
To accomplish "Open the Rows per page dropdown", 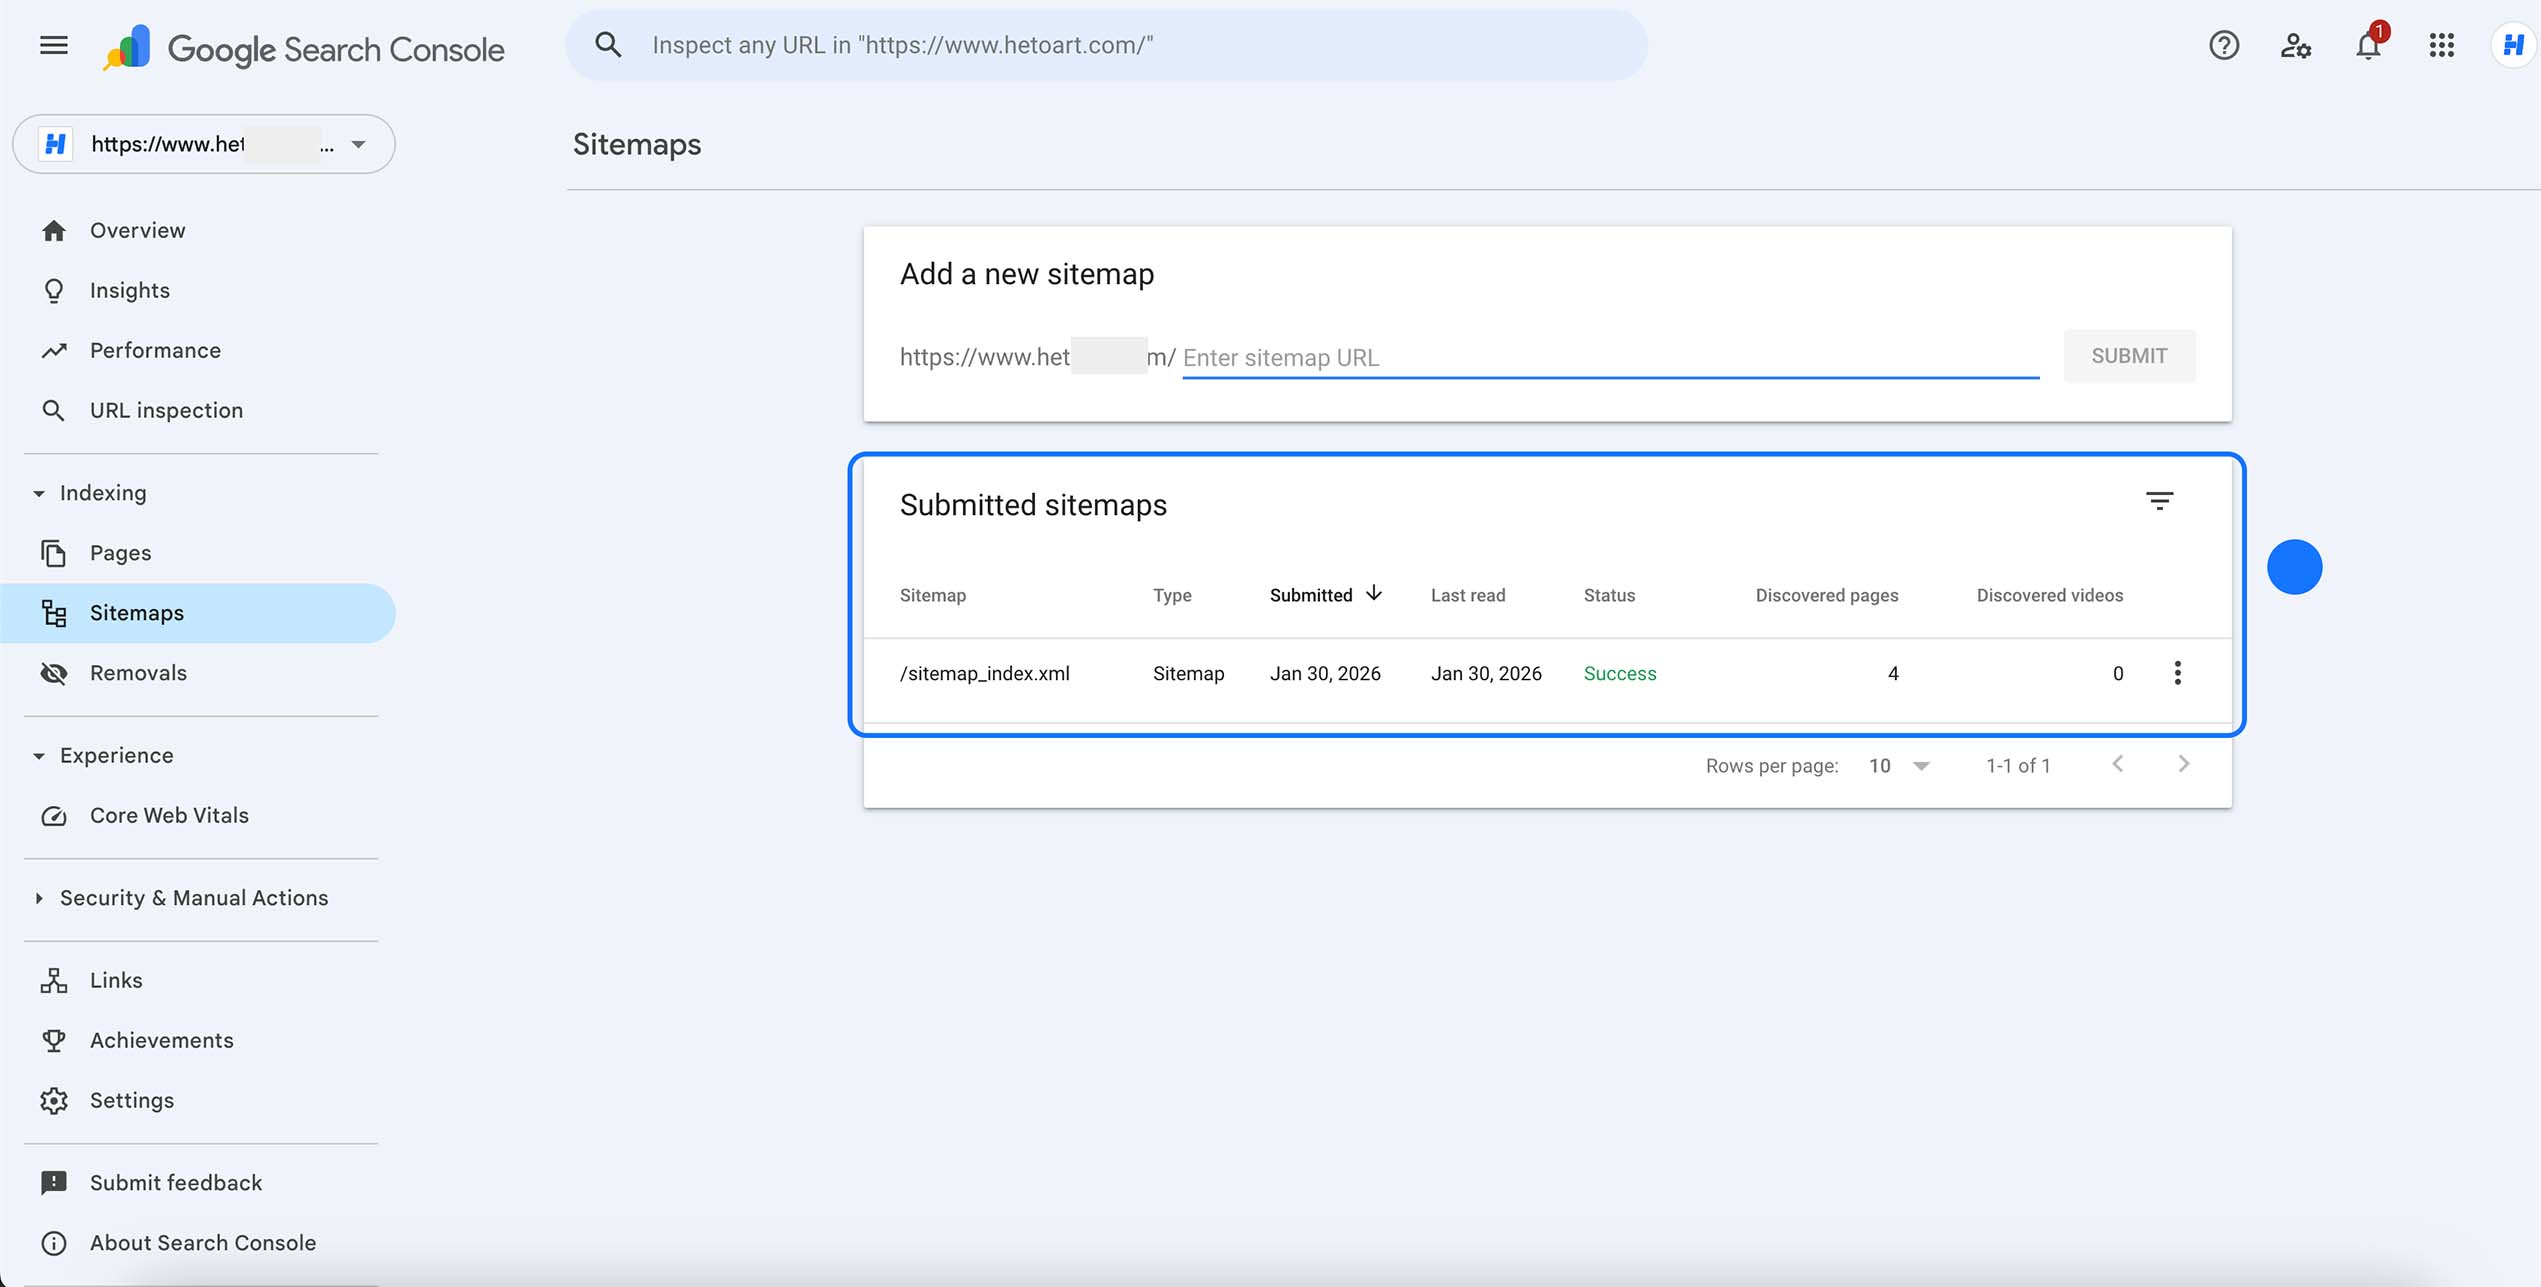I will coord(1898,765).
